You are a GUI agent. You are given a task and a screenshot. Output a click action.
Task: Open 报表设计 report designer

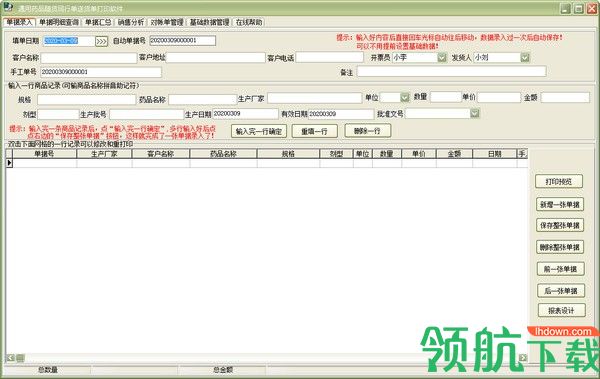[x=561, y=310]
